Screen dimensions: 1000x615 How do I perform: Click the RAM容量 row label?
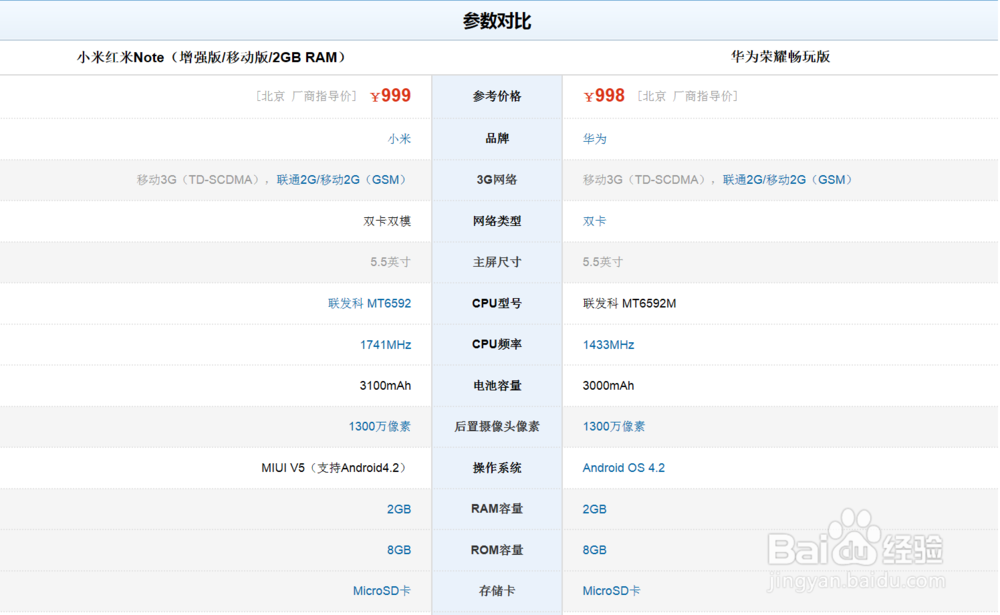point(497,509)
